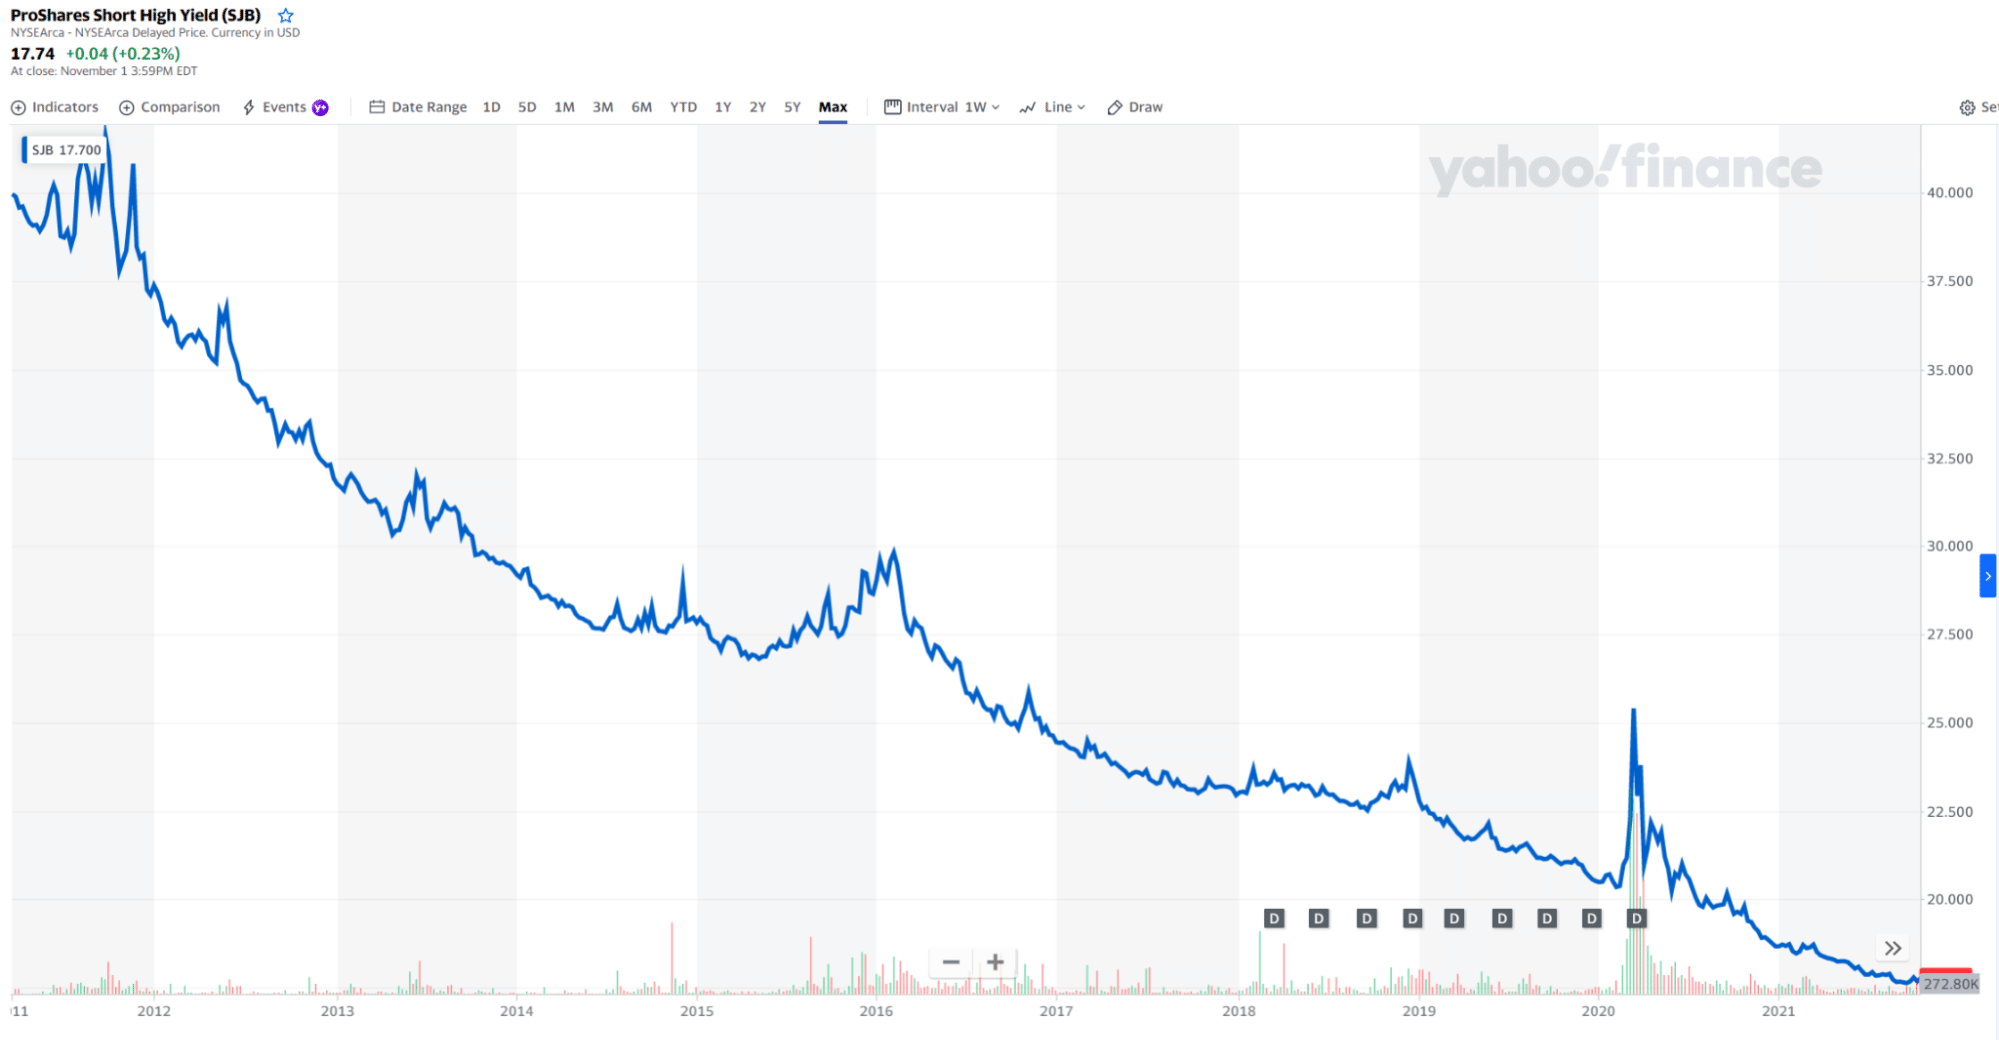
Task: Expand the Line chart type dropdown
Action: (x=1052, y=107)
